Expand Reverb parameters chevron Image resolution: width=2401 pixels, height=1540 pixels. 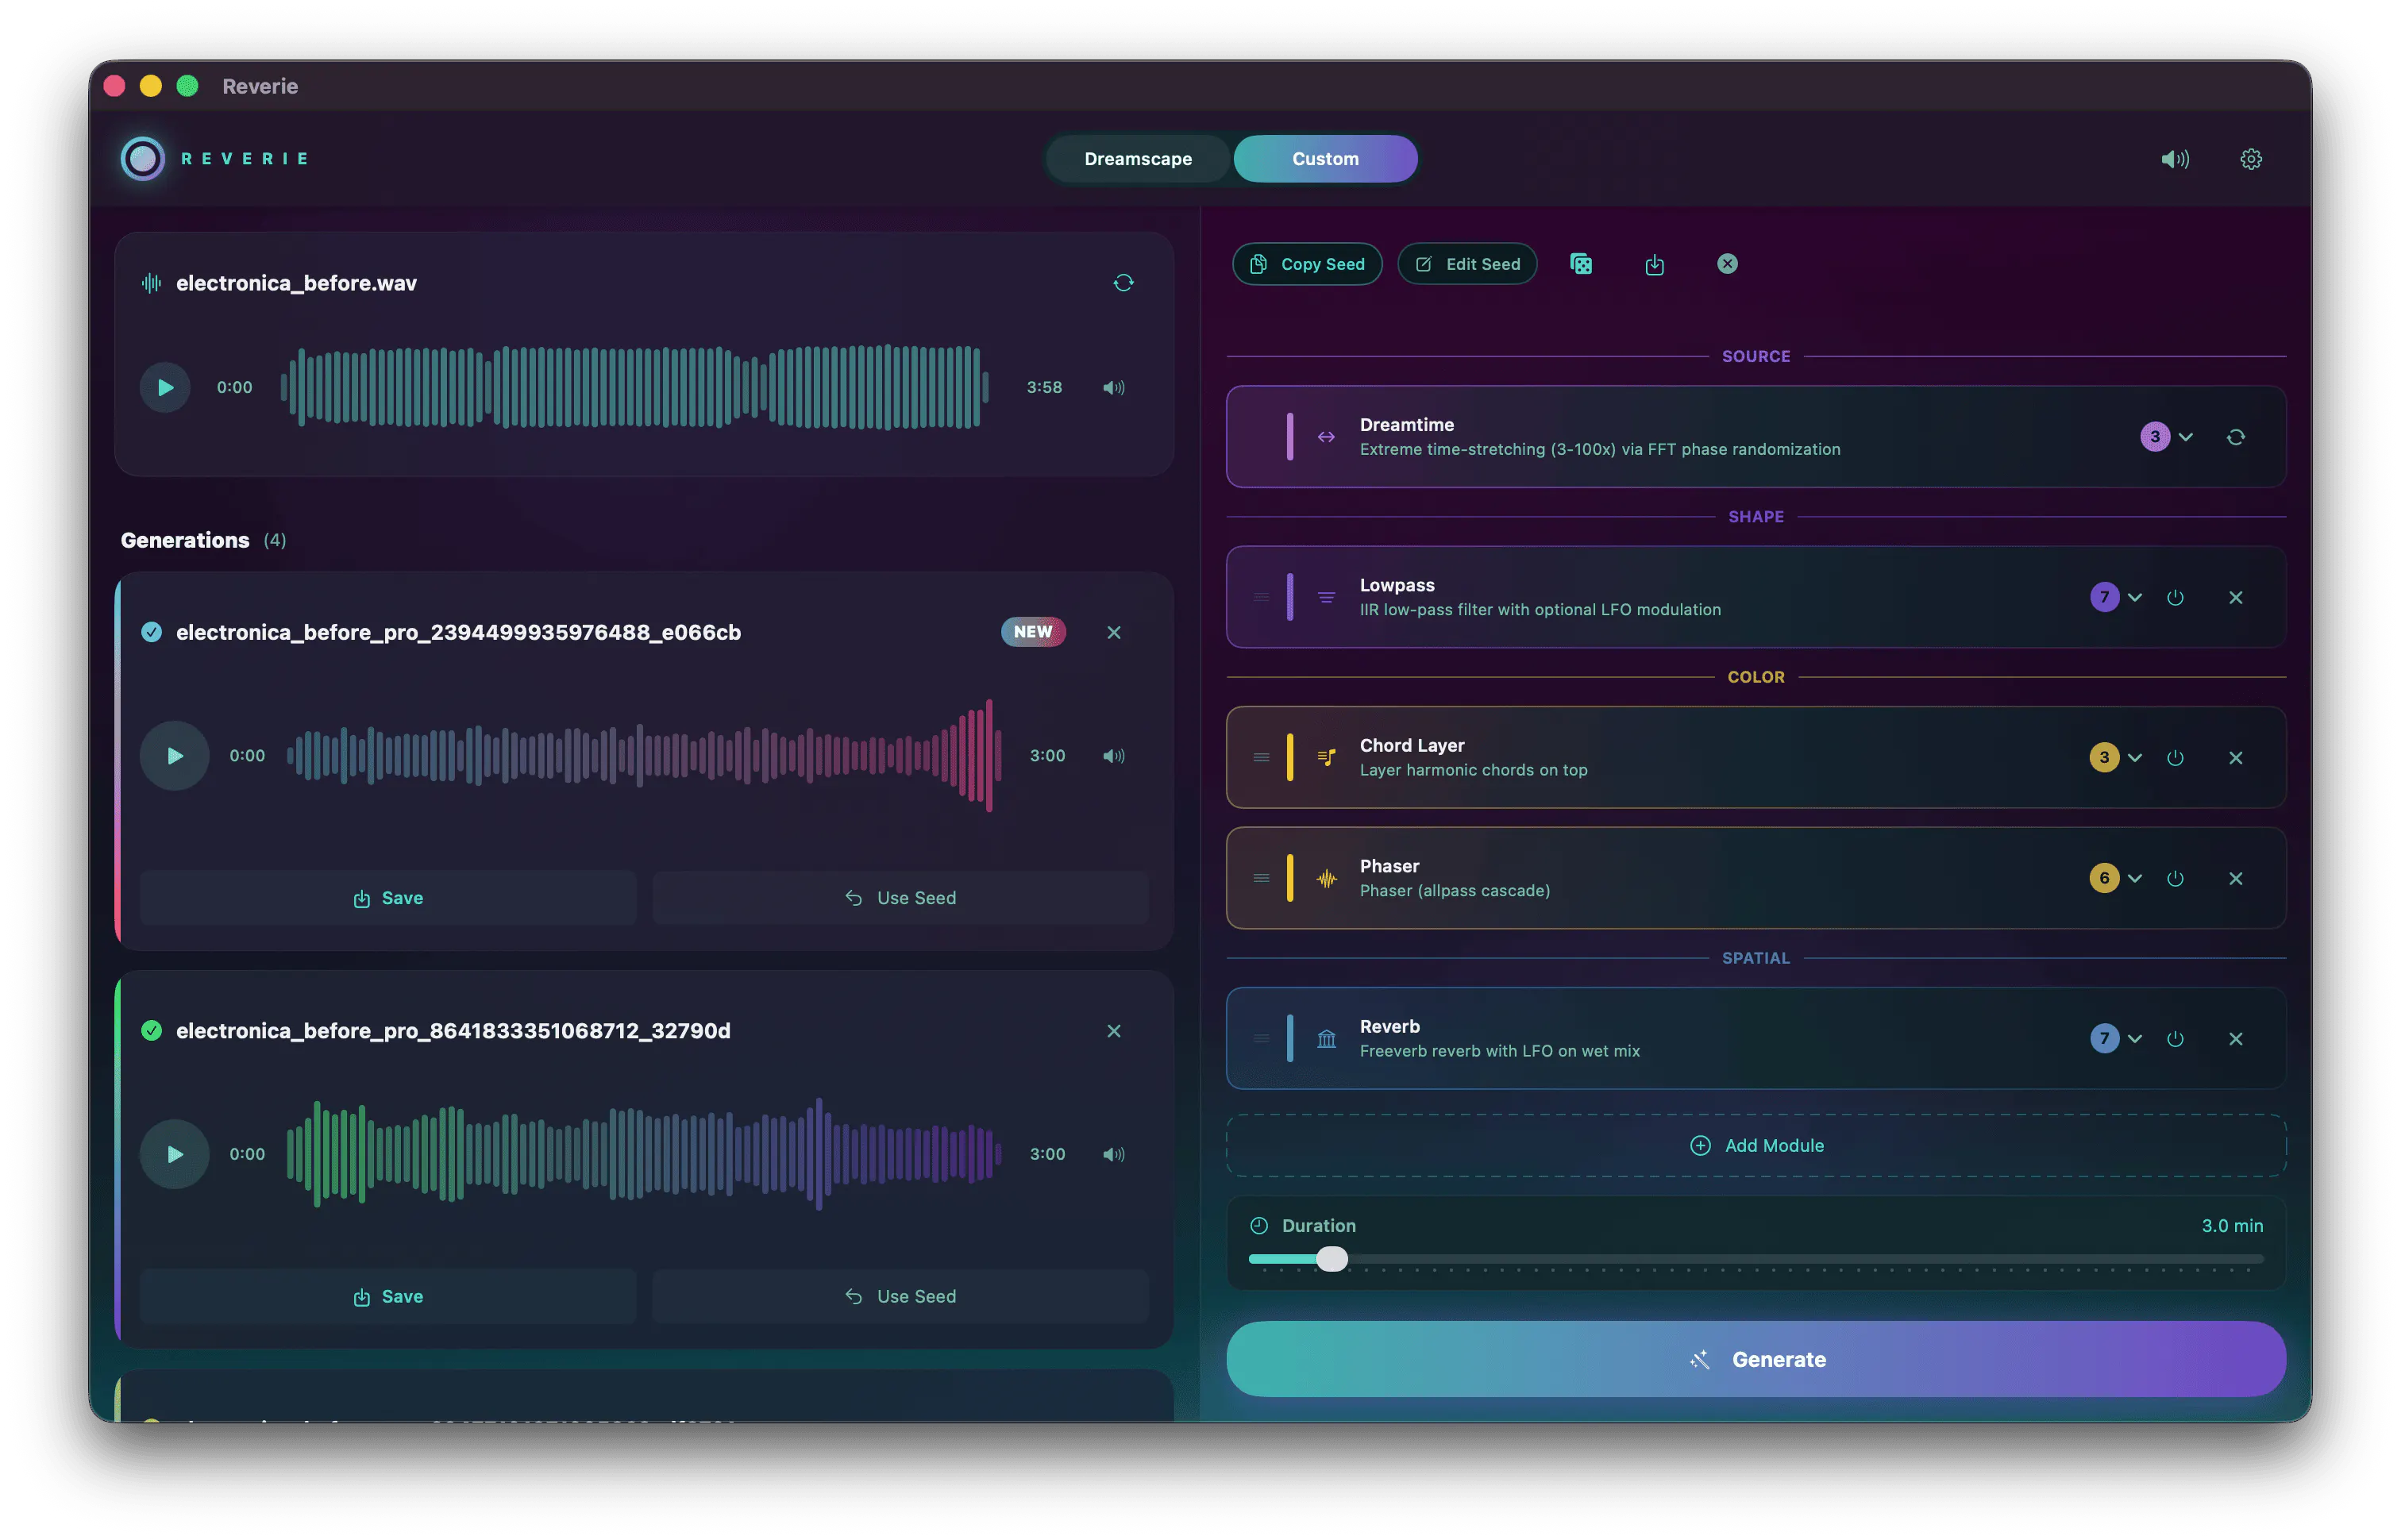click(2134, 1038)
